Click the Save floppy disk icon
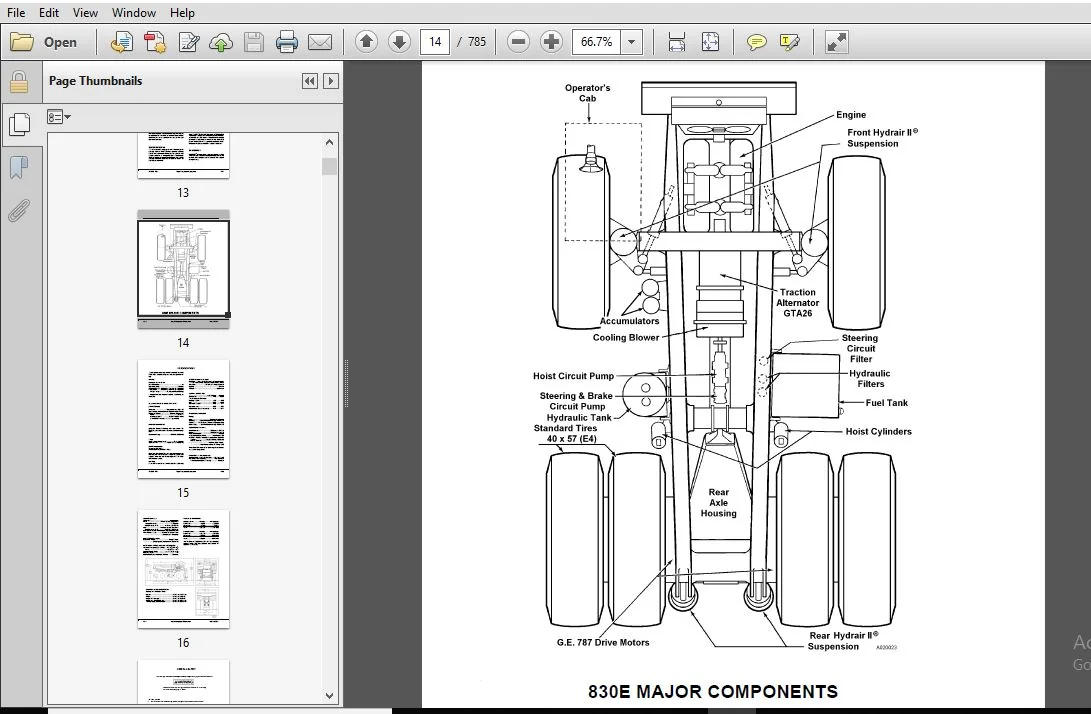The width and height of the screenshot is (1091, 714). pos(254,42)
